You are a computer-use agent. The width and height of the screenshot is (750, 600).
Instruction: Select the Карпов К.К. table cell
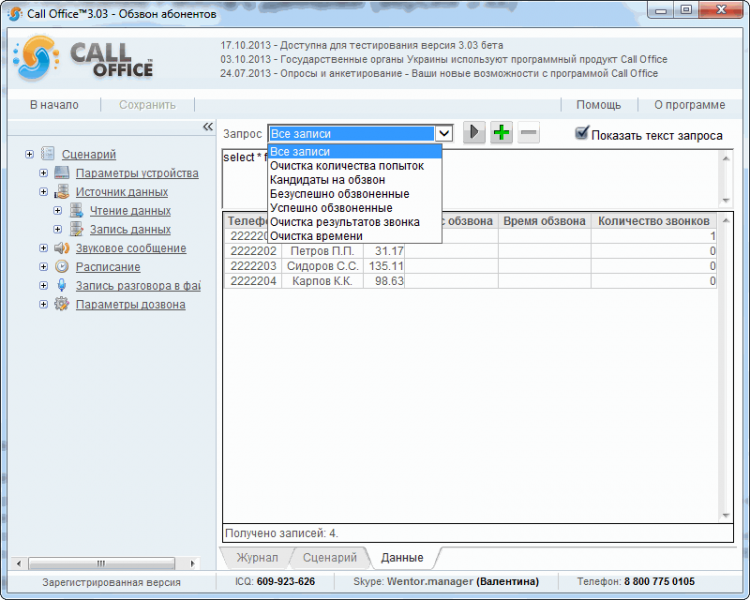click(322, 281)
